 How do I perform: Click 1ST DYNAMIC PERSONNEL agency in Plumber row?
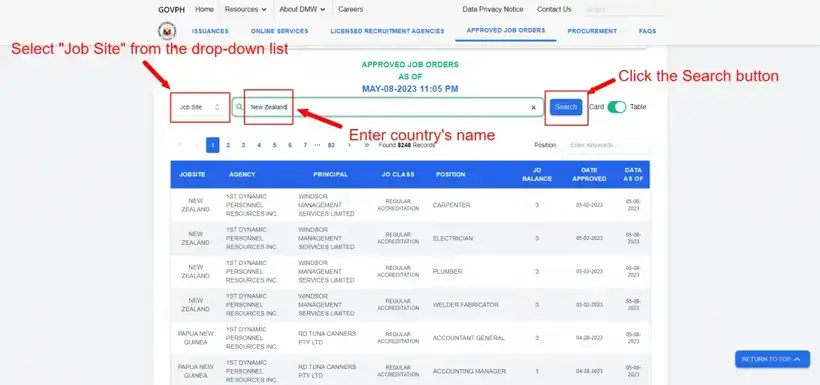coord(252,271)
